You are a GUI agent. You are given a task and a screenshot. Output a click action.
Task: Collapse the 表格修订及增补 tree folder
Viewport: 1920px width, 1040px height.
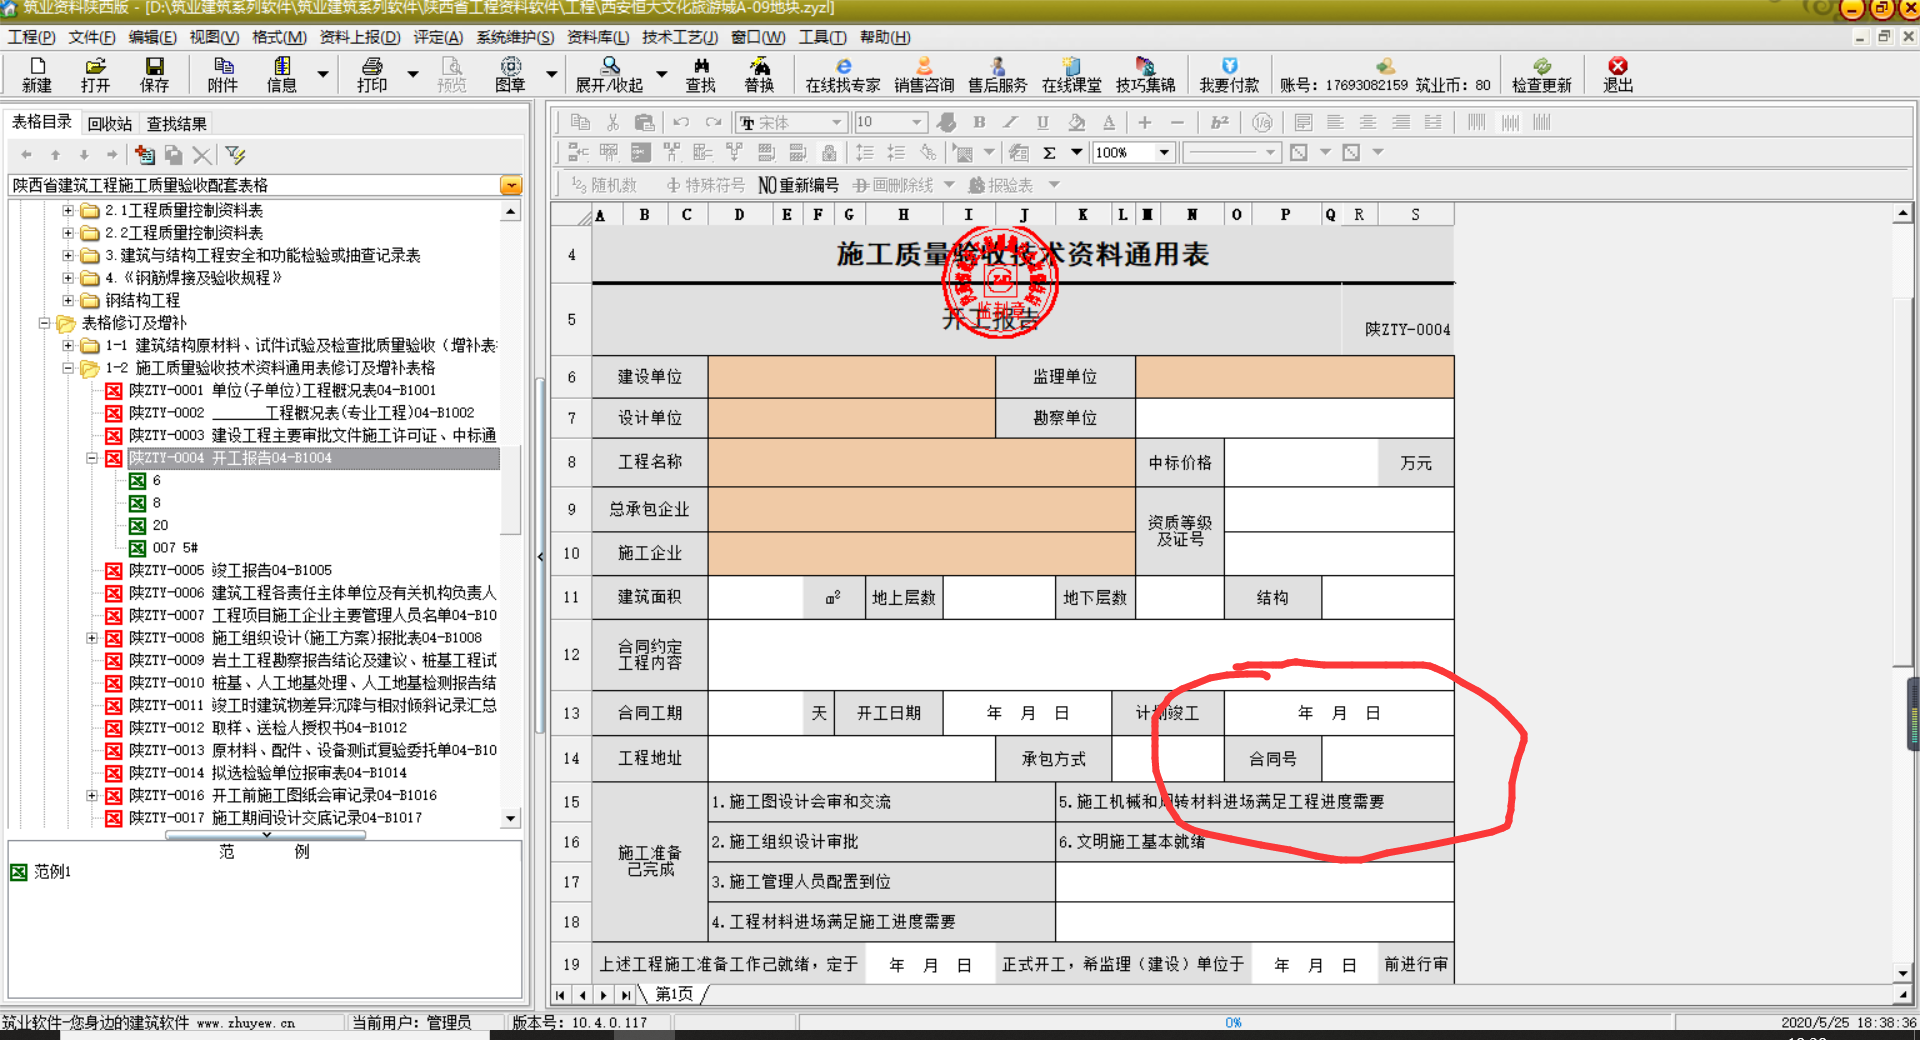44,323
